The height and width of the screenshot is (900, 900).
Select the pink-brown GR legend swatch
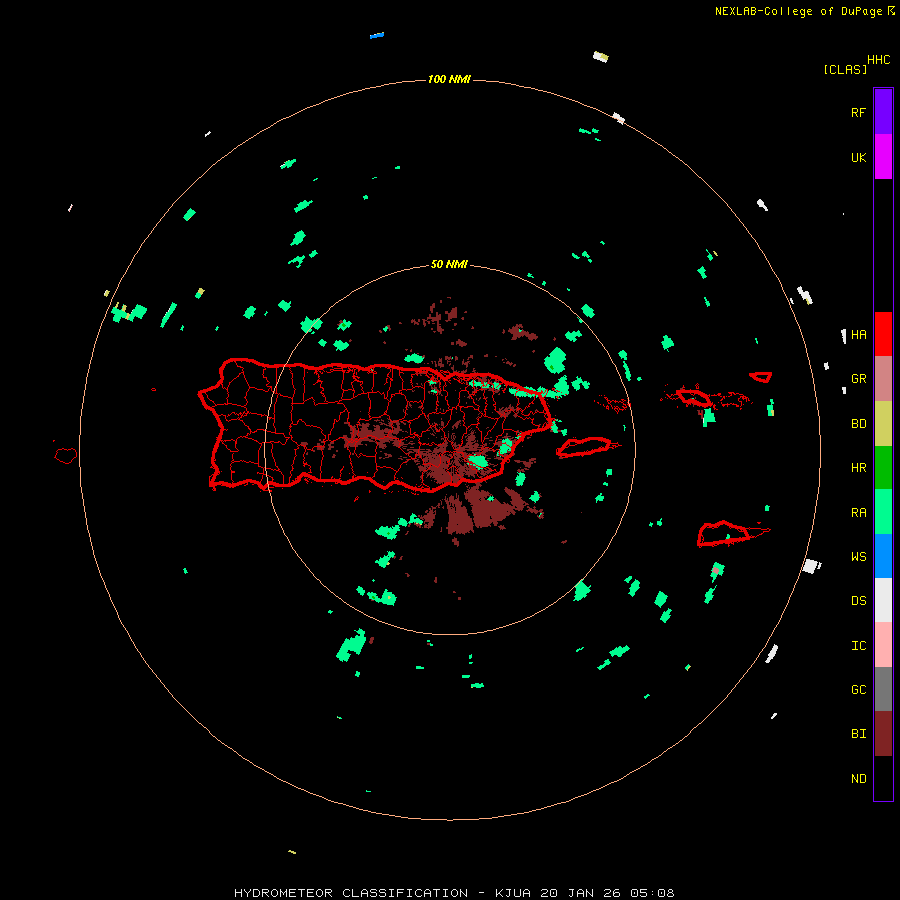[883, 379]
